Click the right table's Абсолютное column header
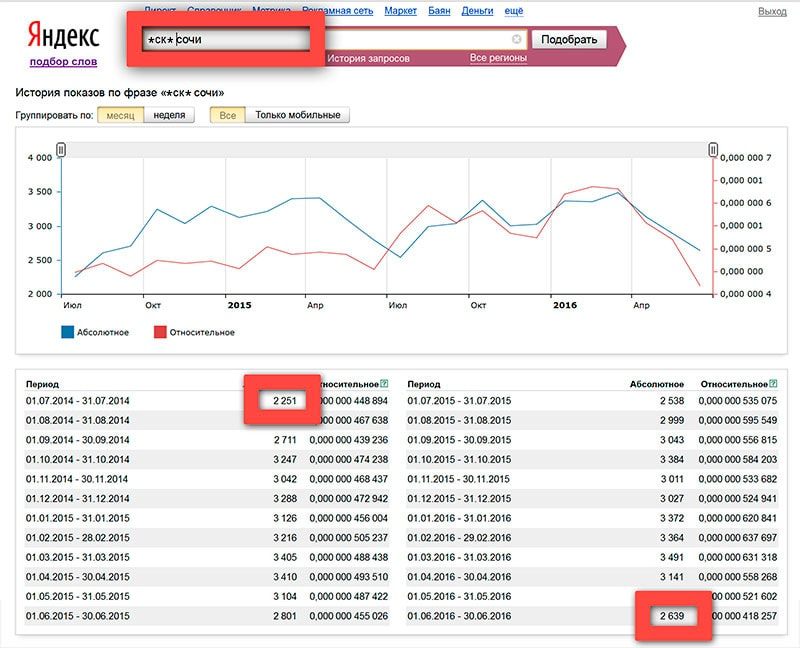Screen dimensions: 800x648 point(657,384)
